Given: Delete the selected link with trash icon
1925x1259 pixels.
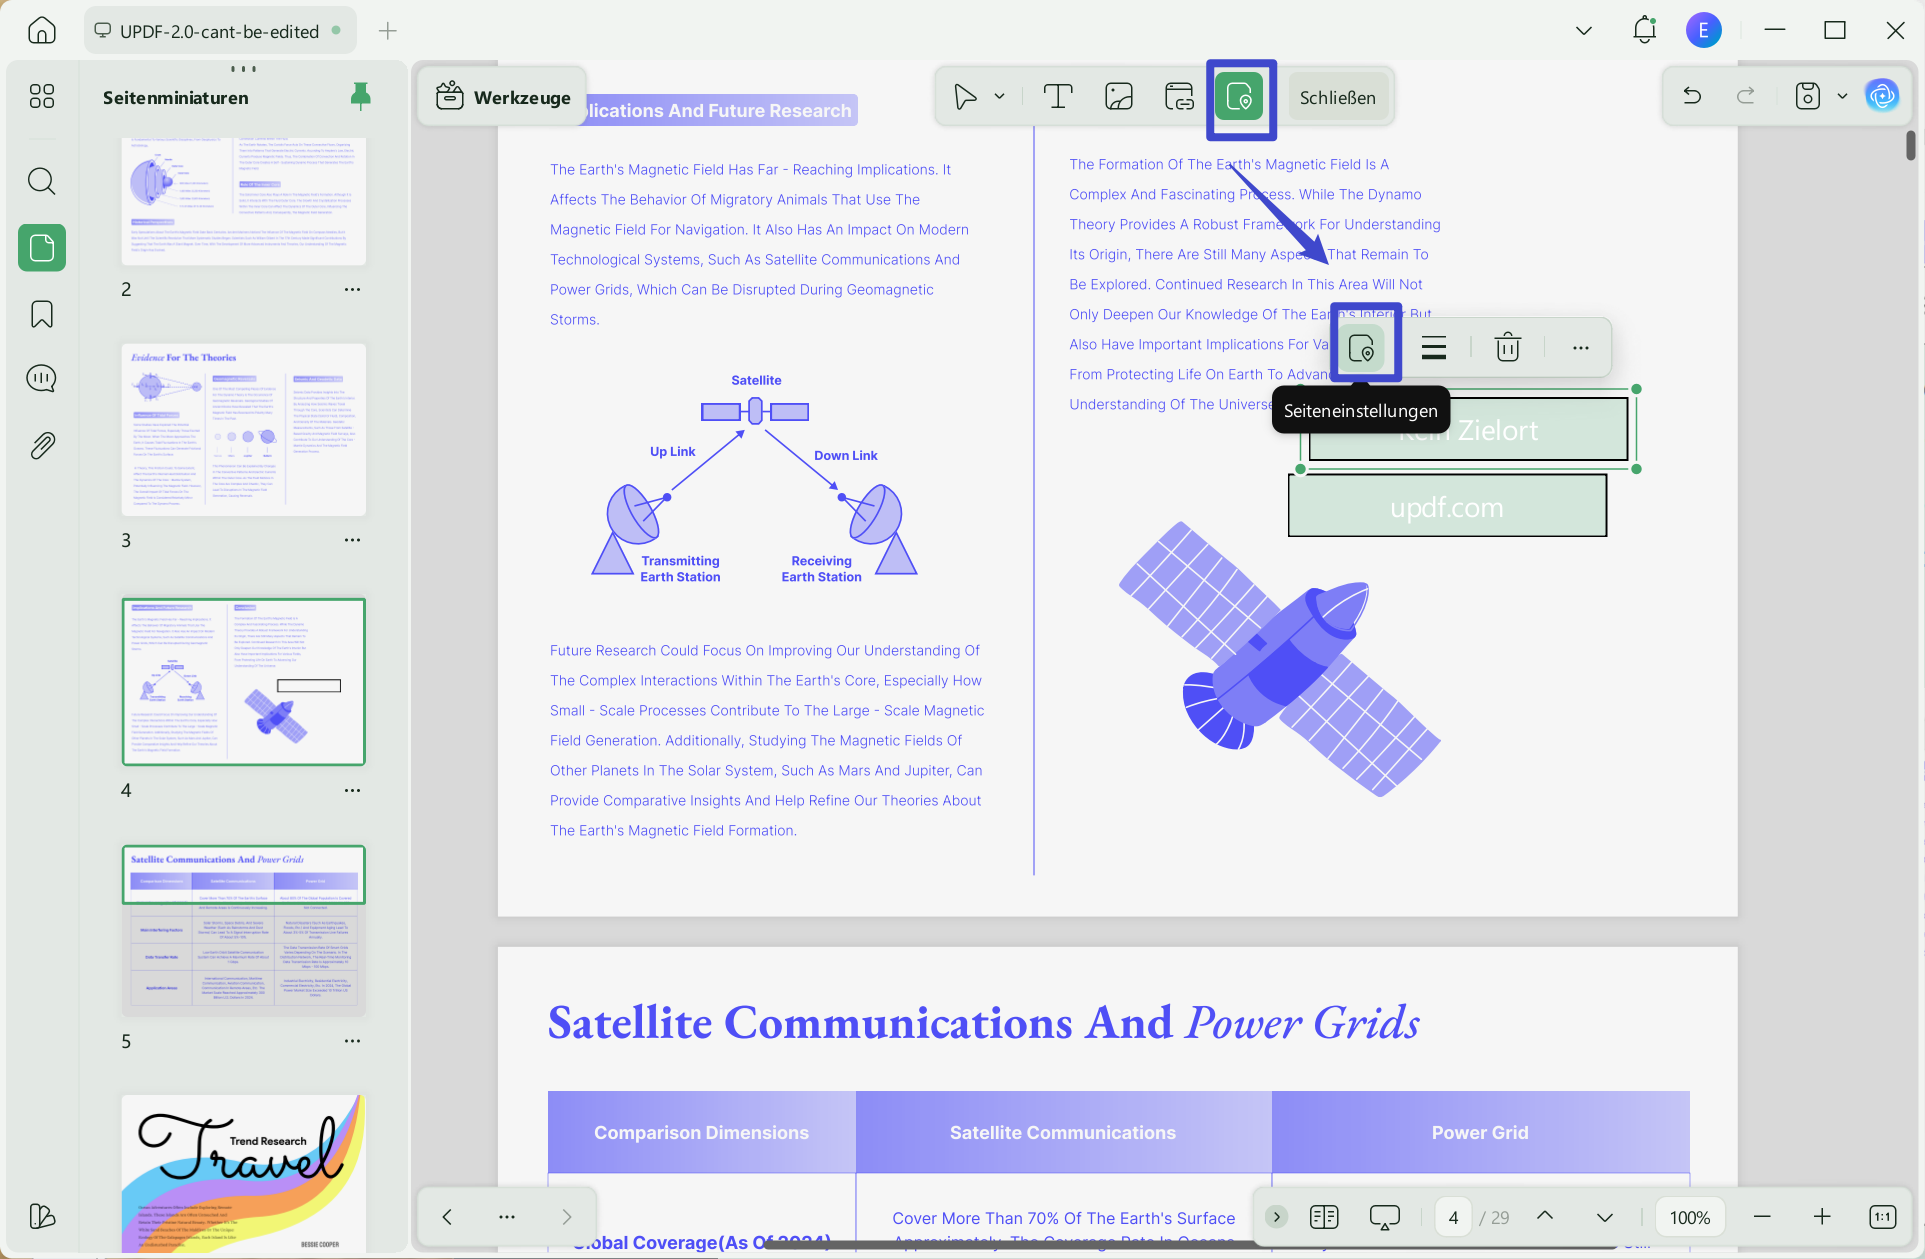Looking at the screenshot, I should tap(1507, 348).
